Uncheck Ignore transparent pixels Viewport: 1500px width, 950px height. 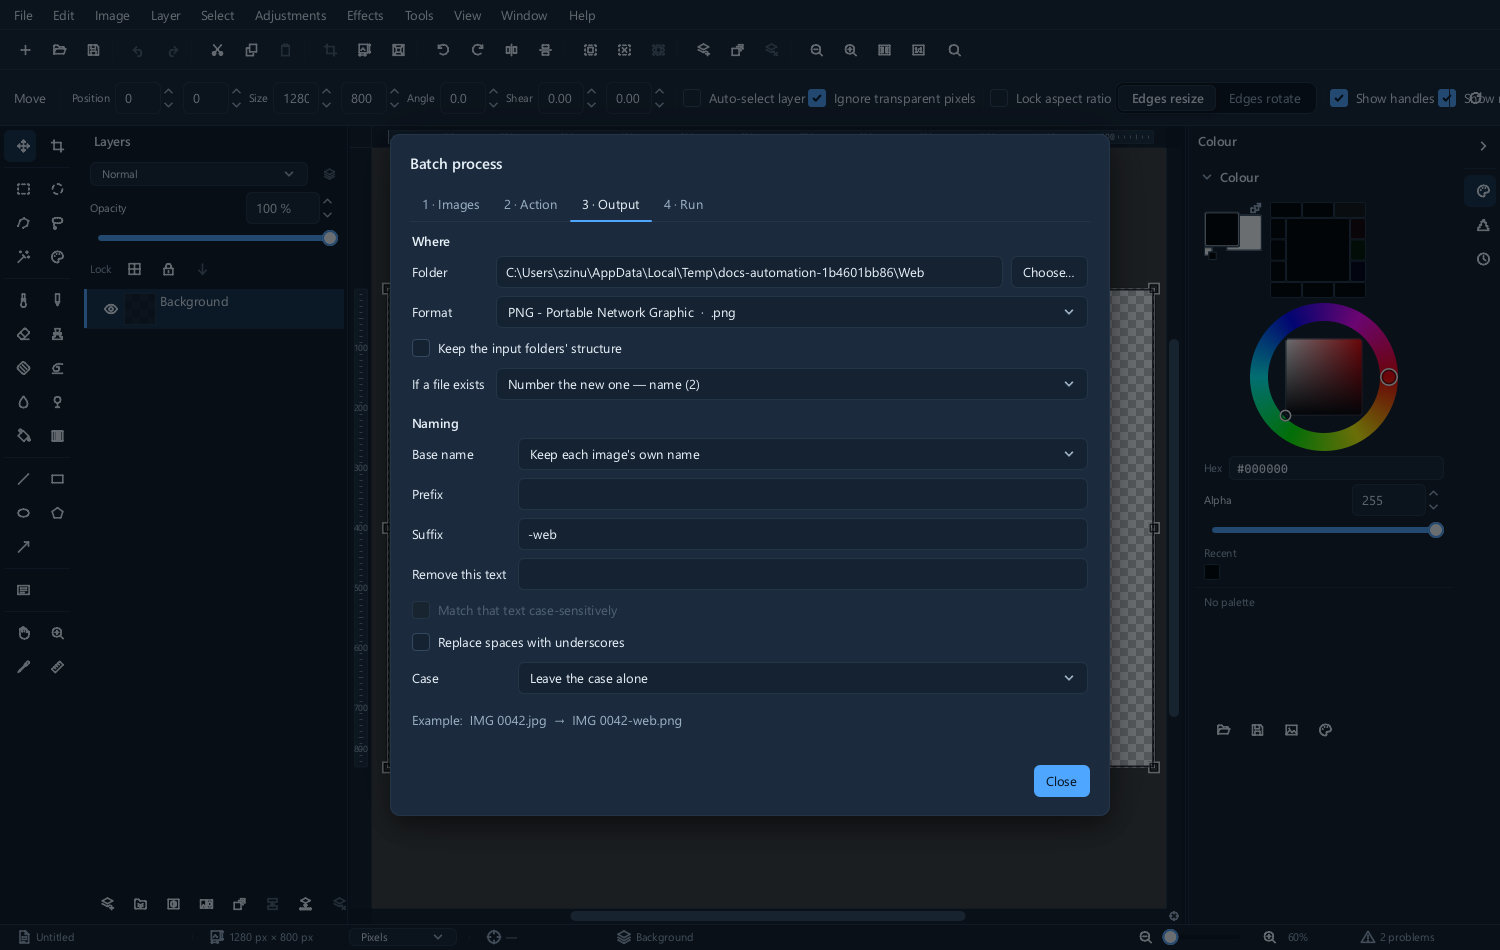click(x=817, y=98)
